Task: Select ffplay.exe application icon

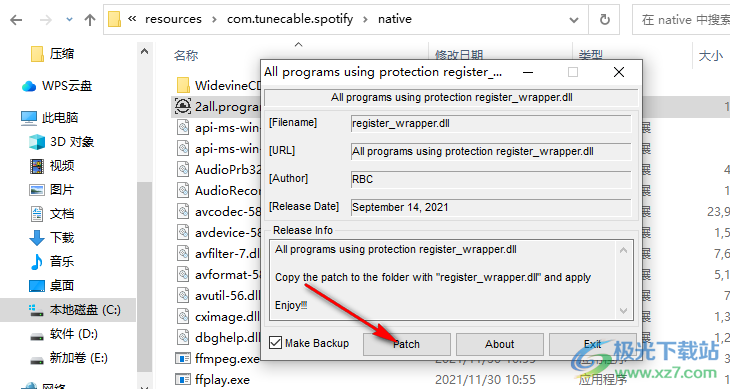Action: tap(183, 380)
